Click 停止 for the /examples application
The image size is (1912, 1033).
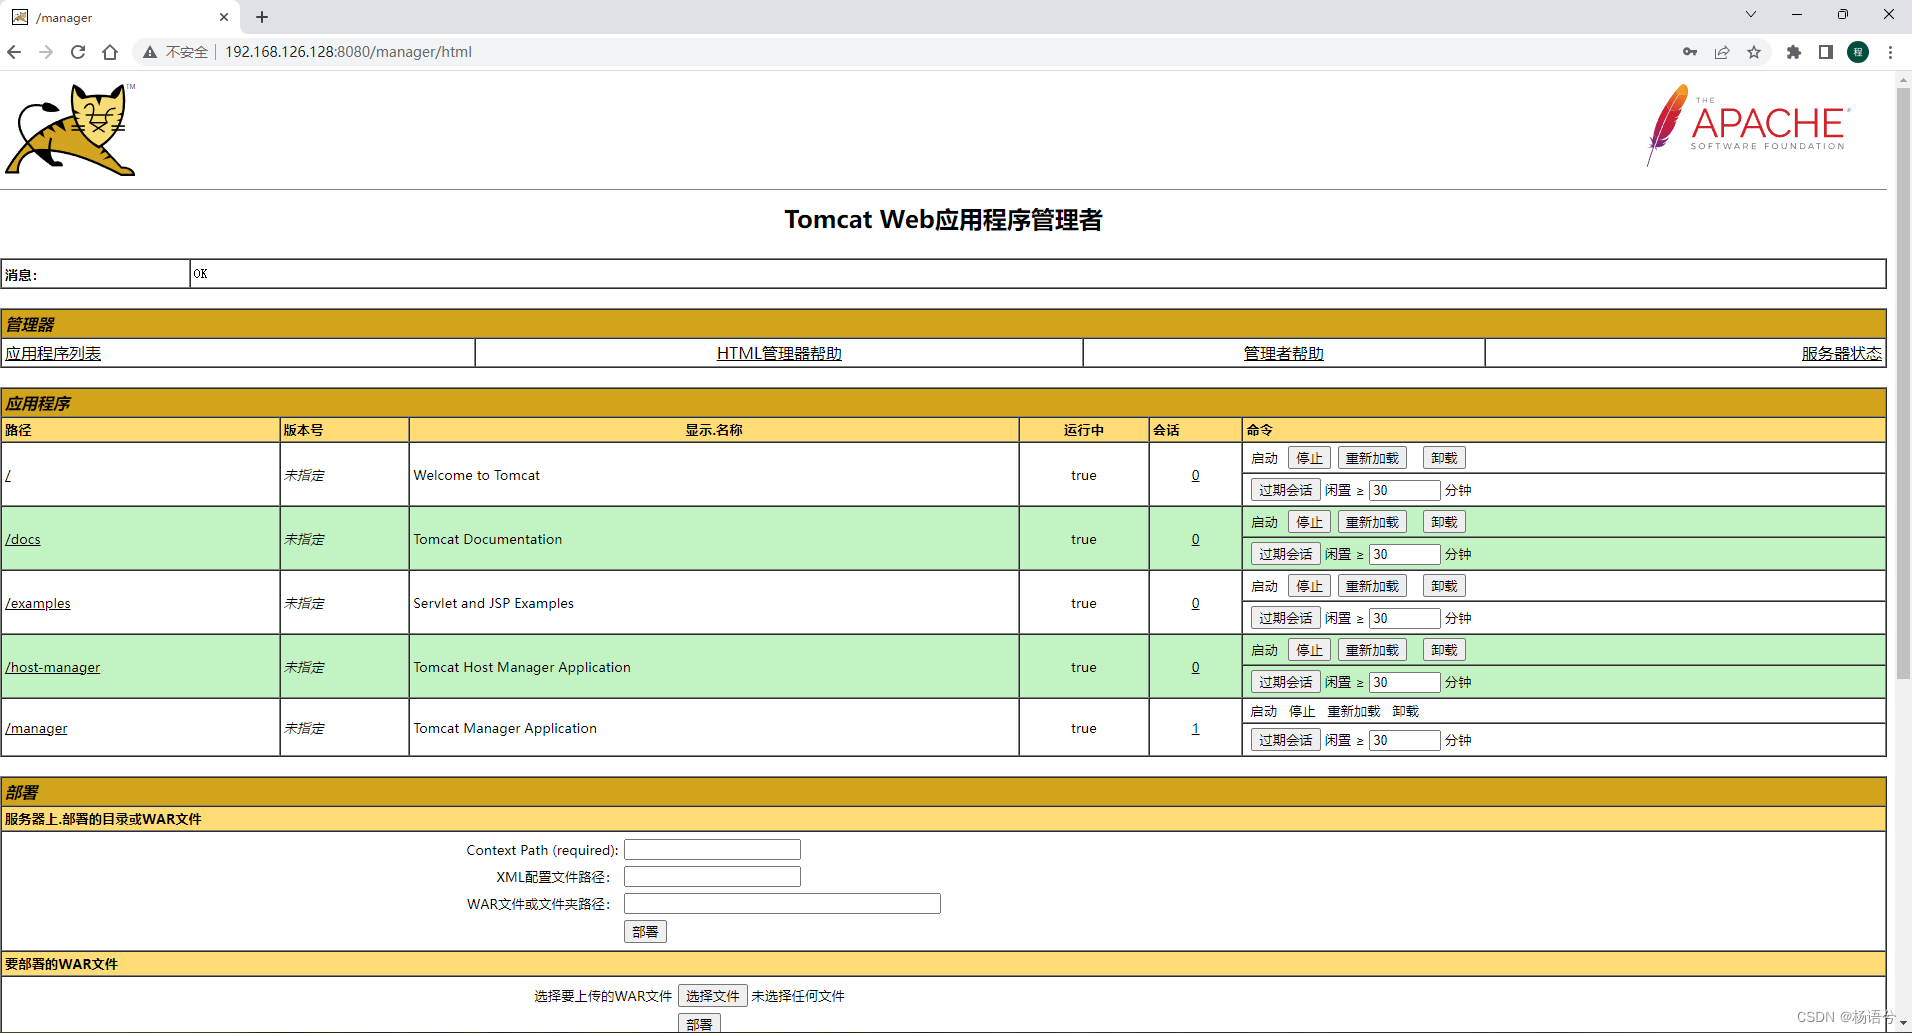point(1309,586)
